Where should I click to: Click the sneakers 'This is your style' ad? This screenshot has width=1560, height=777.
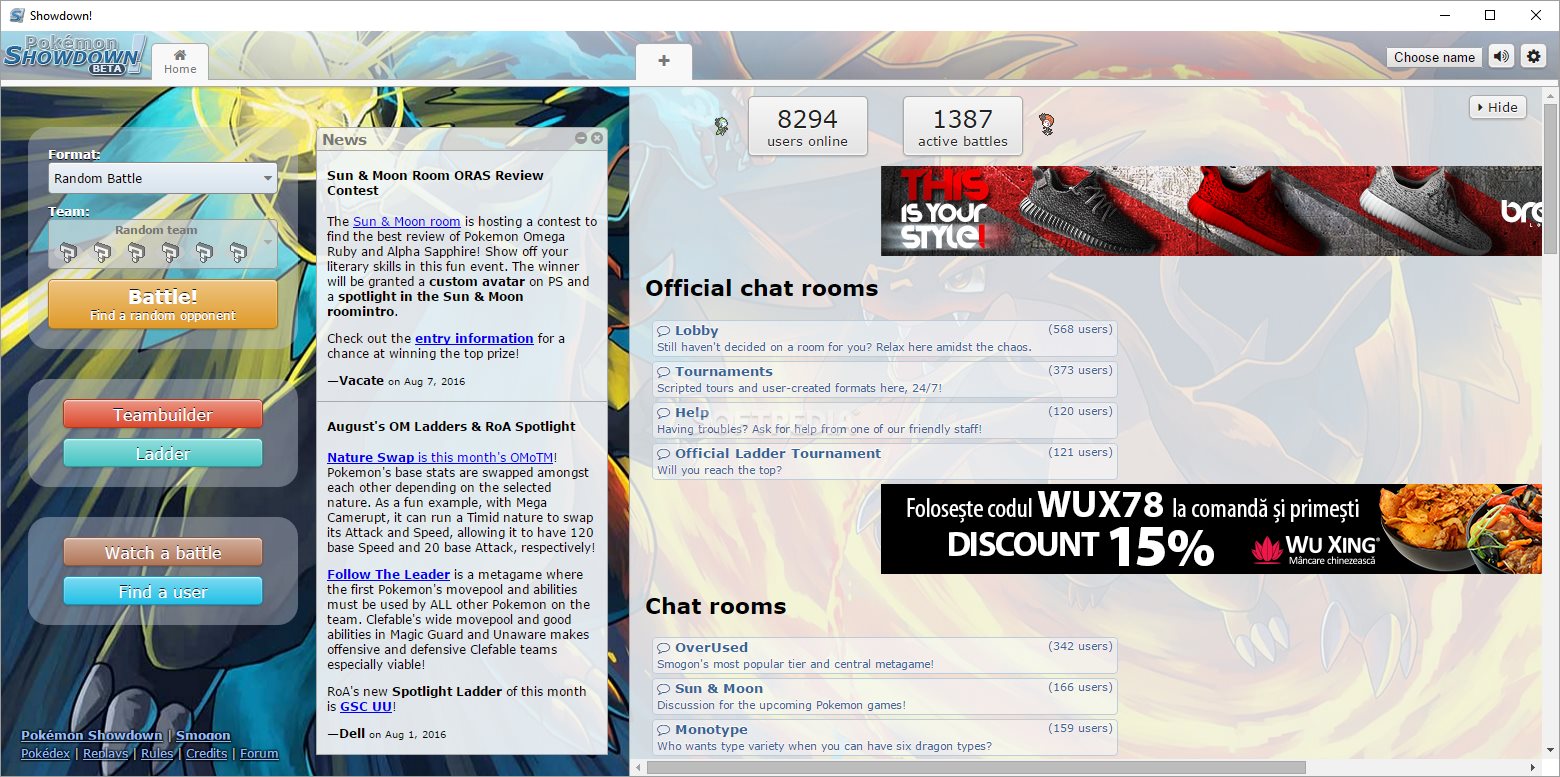click(x=1211, y=211)
